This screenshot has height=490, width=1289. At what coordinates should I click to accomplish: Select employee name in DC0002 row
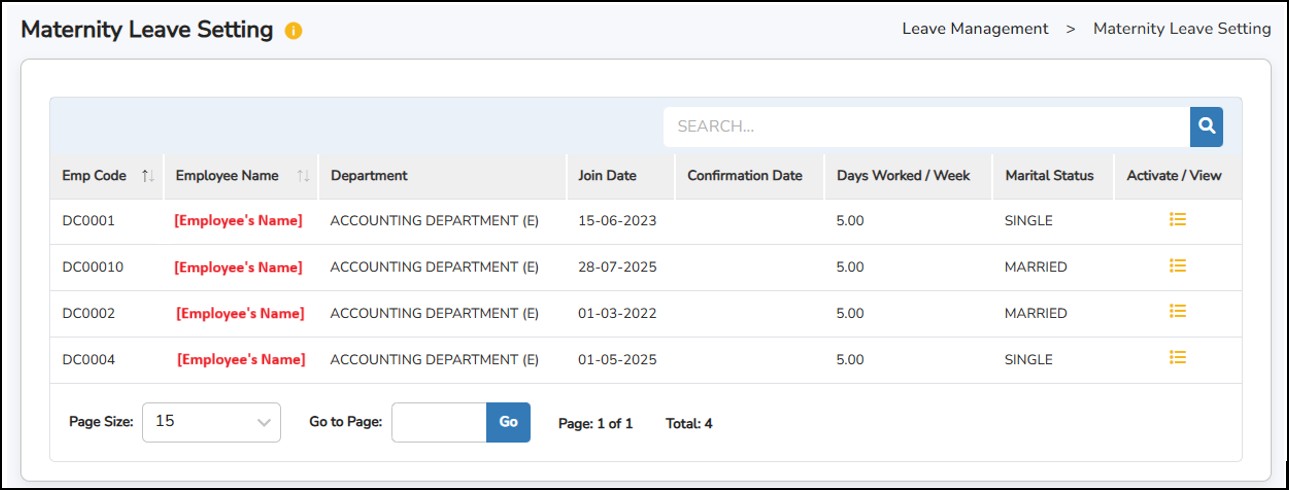click(240, 313)
